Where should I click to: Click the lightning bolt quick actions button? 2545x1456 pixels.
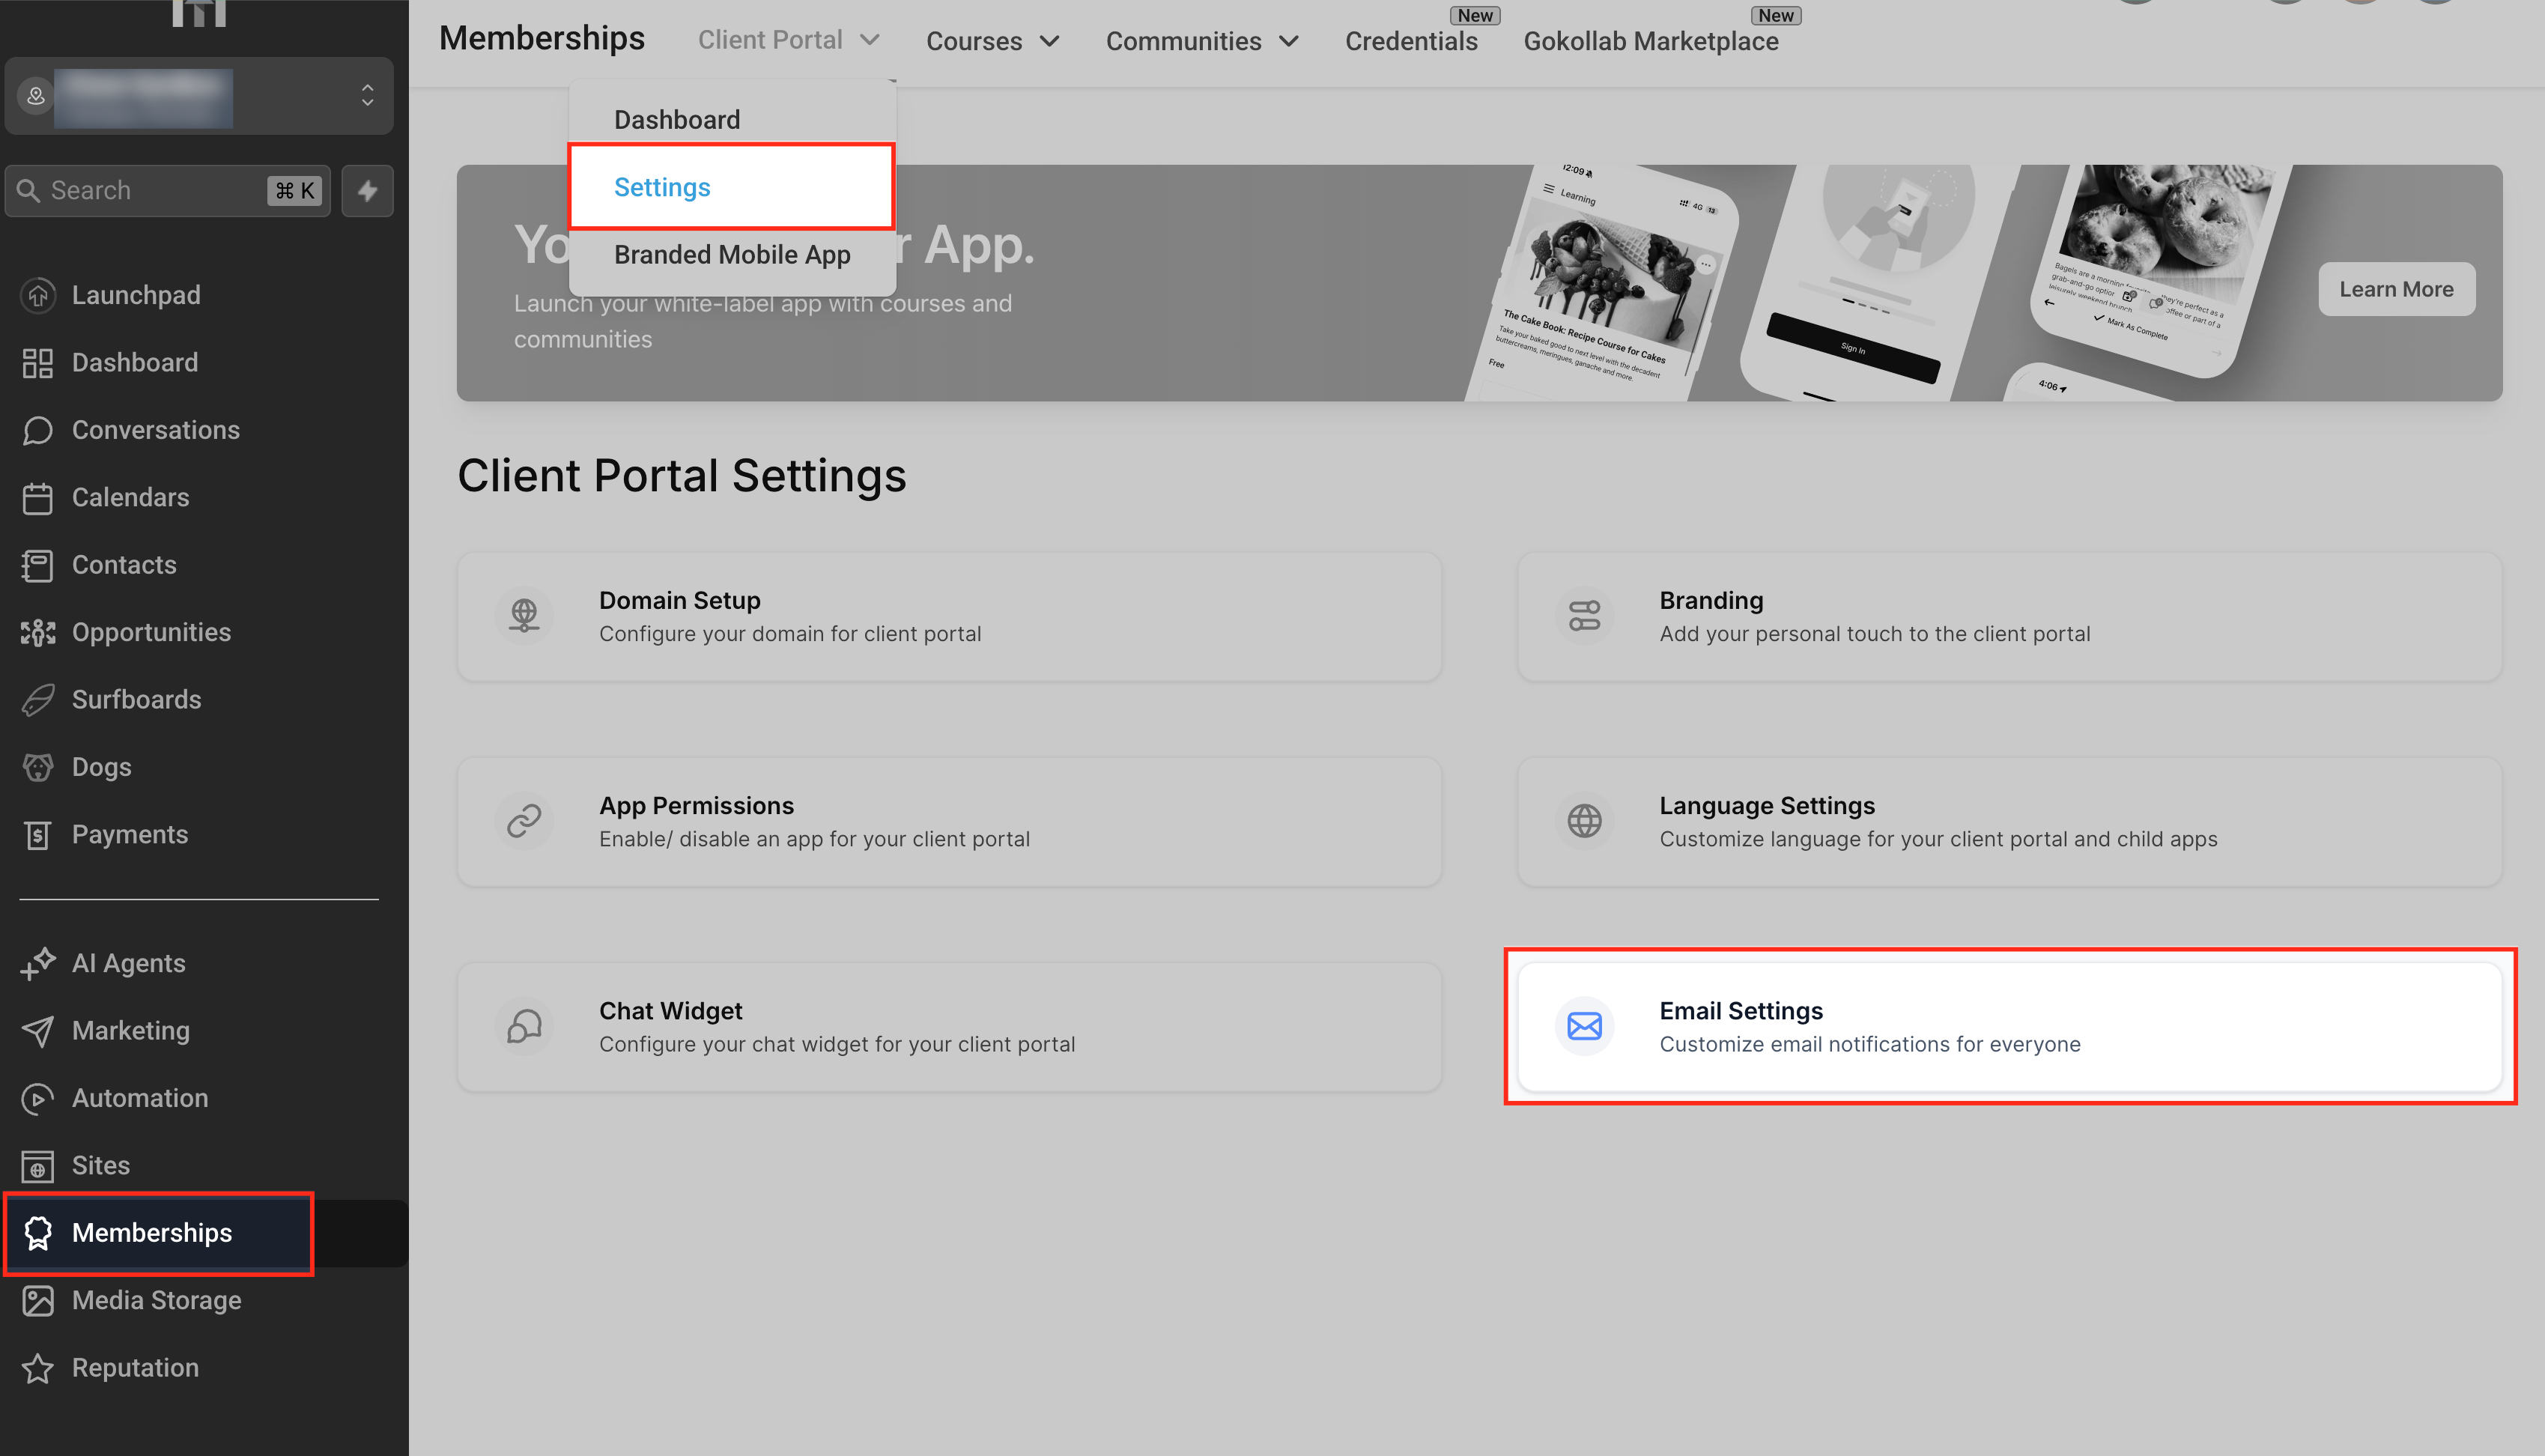click(x=367, y=190)
